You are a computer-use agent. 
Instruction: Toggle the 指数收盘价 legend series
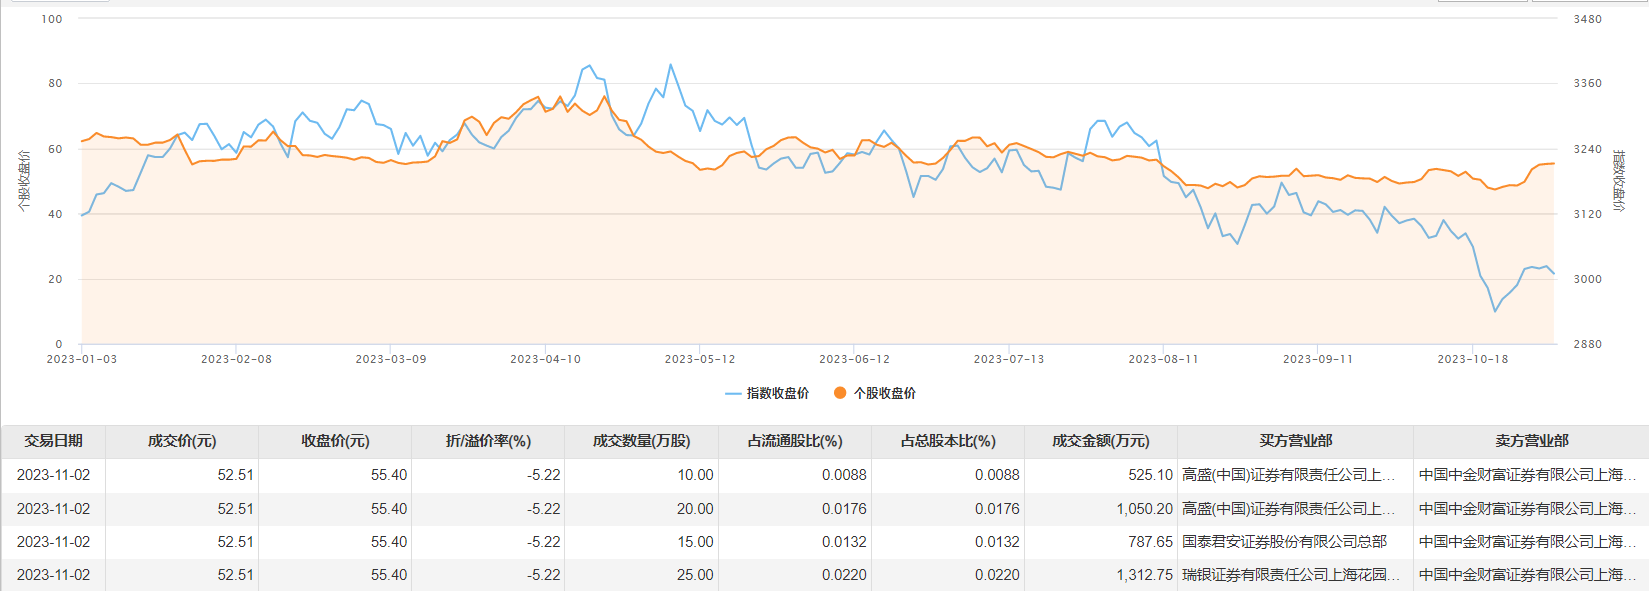click(x=777, y=393)
